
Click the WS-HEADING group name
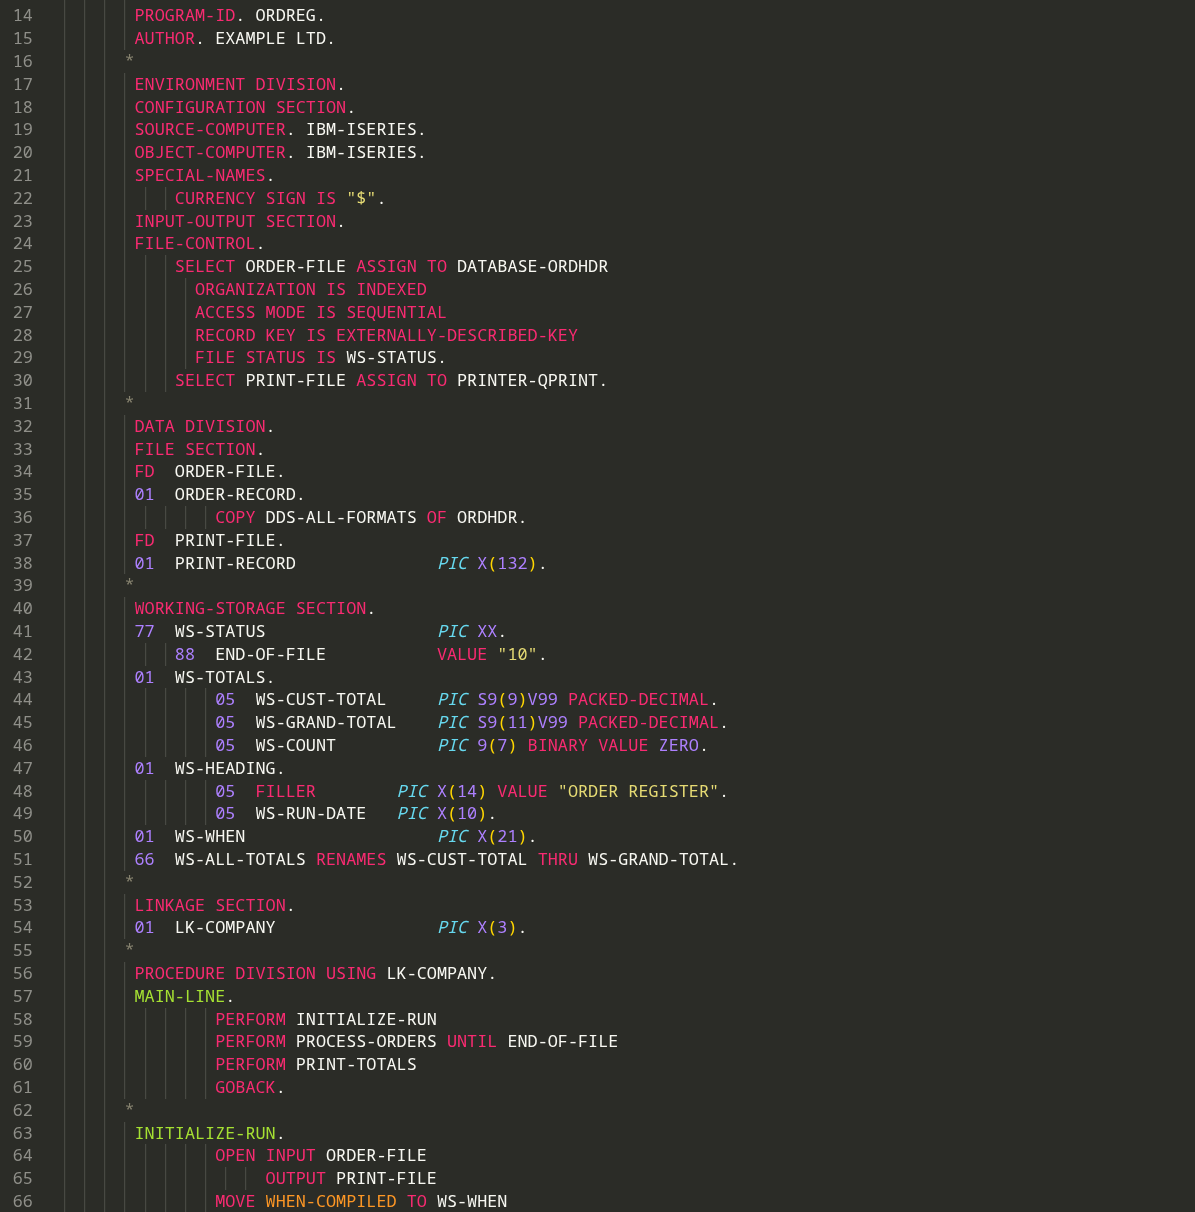(x=225, y=769)
